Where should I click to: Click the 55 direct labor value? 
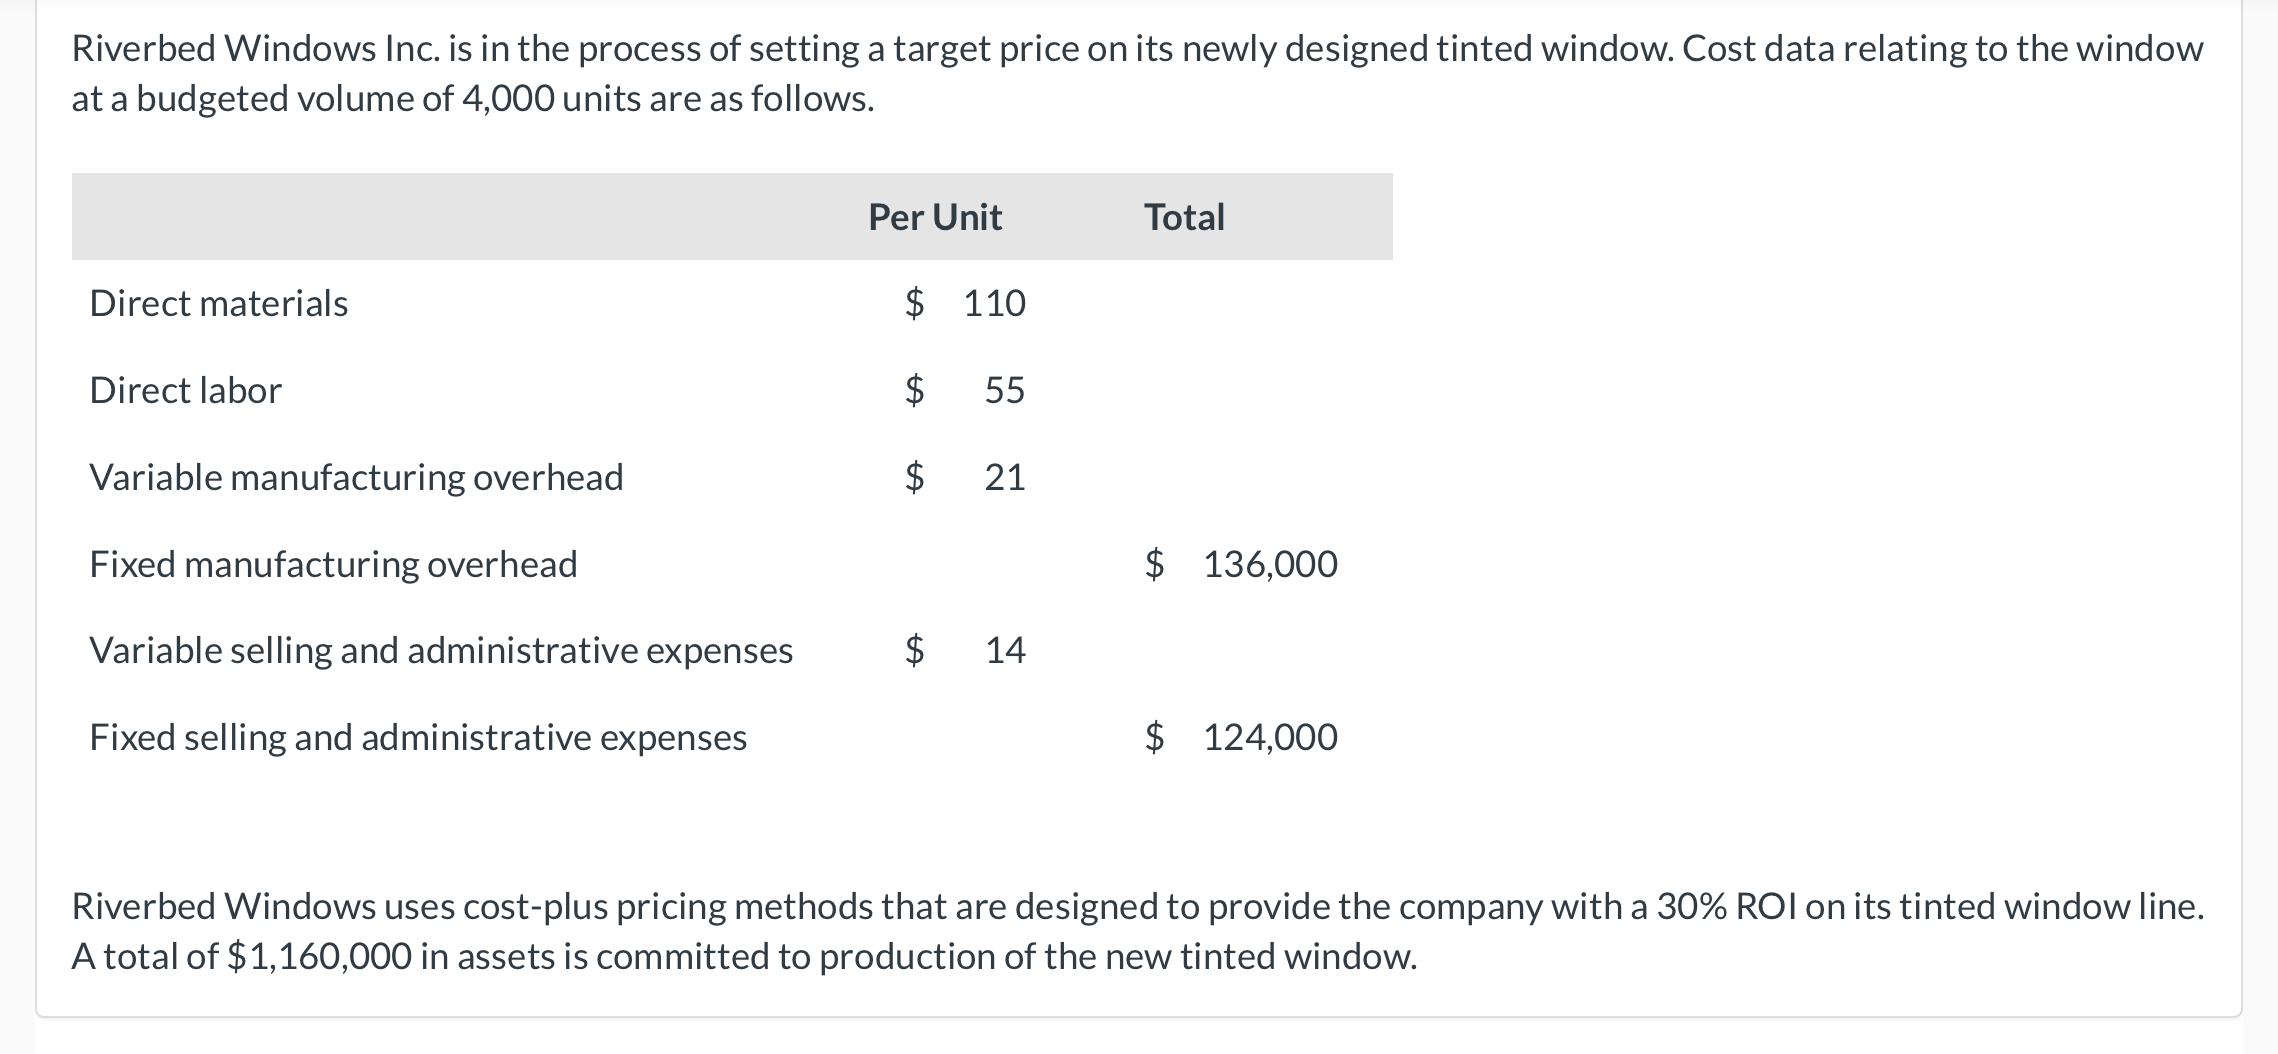(x=1004, y=390)
